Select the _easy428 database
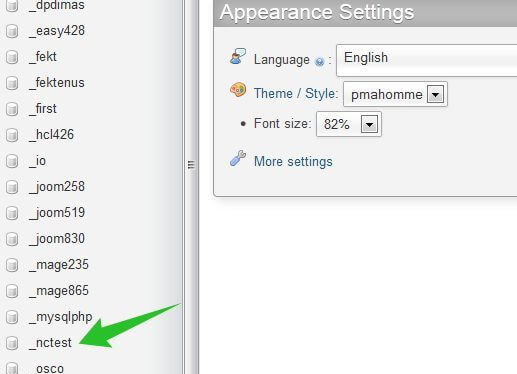This screenshot has height=374, width=517. pyautogui.click(x=57, y=31)
